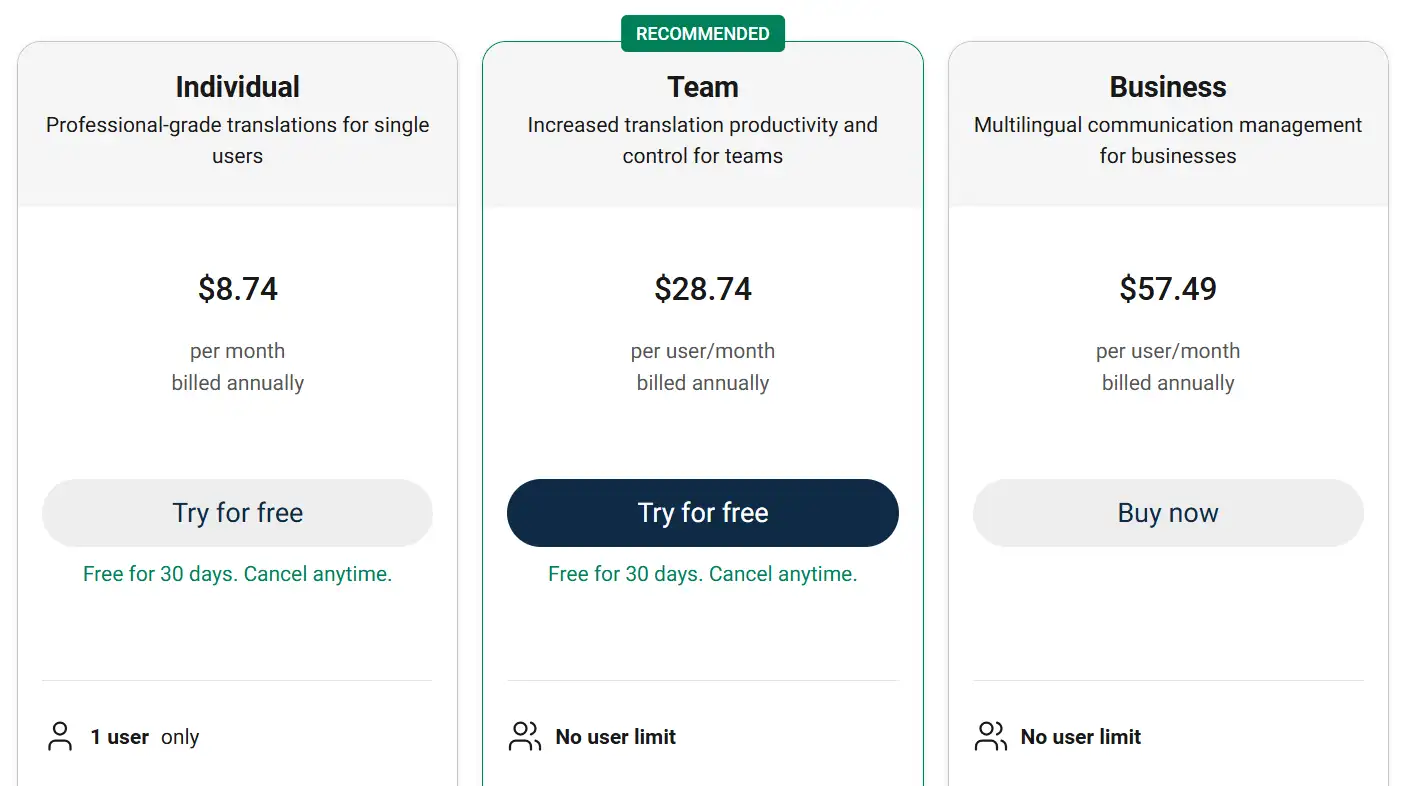1405x786 pixels.
Task: Click 'Professional-grade translations for single users' description
Action: tap(237, 140)
